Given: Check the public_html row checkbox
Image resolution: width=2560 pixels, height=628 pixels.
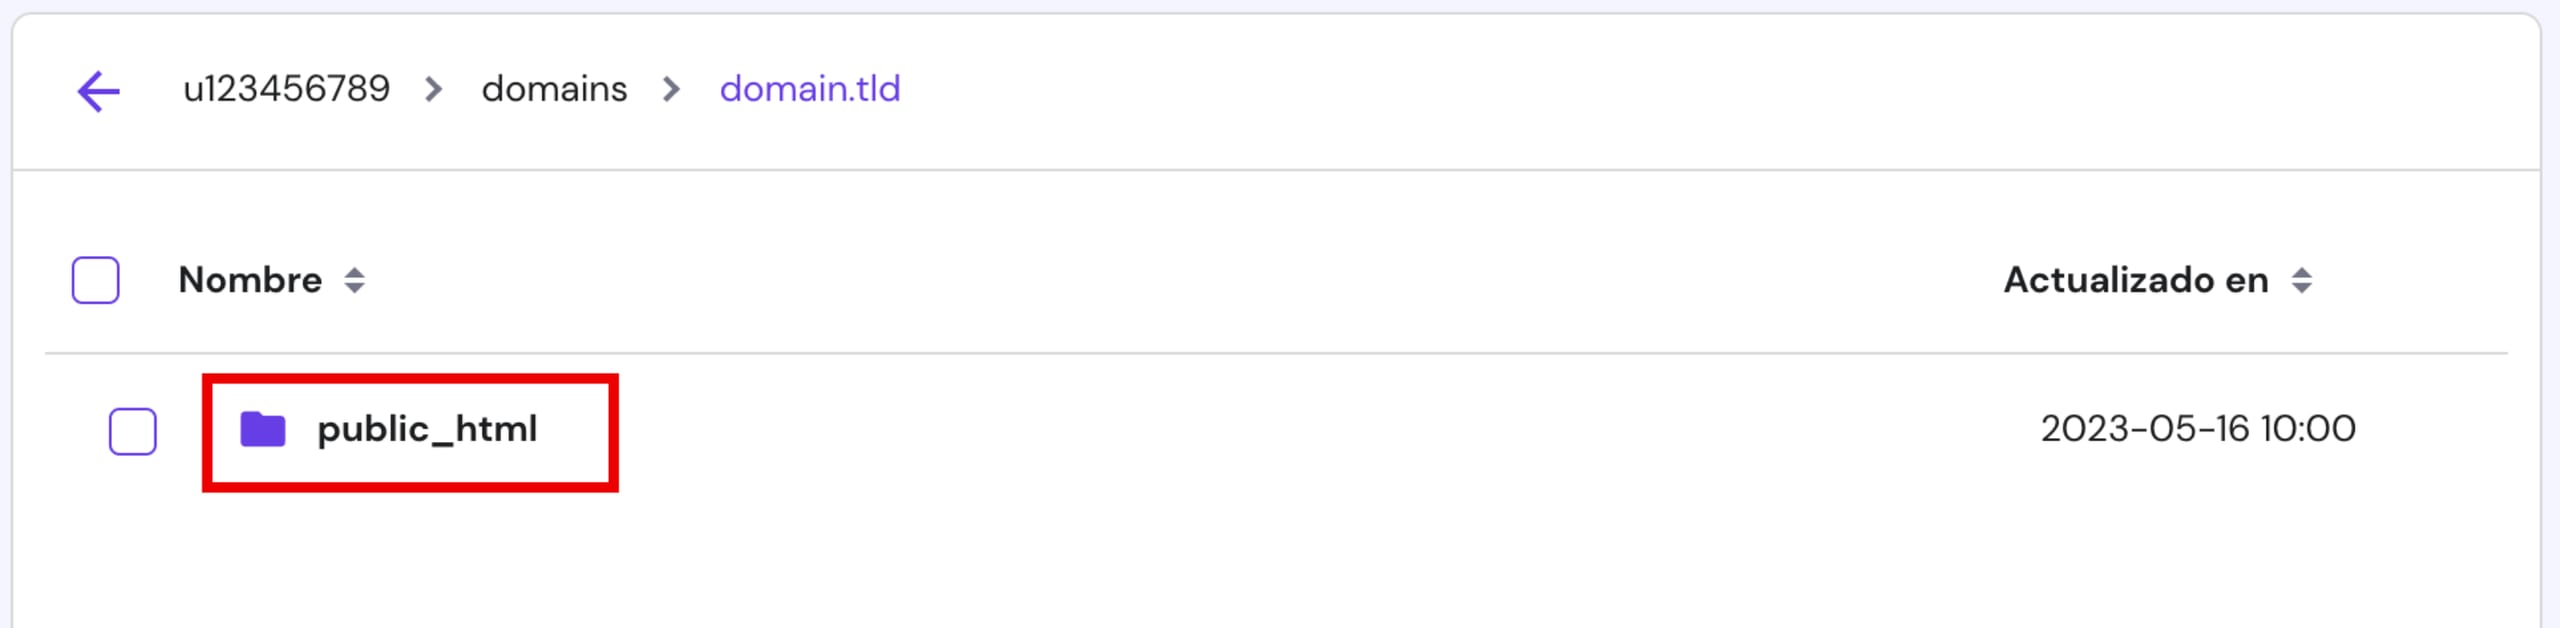Looking at the screenshot, I should tap(133, 432).
